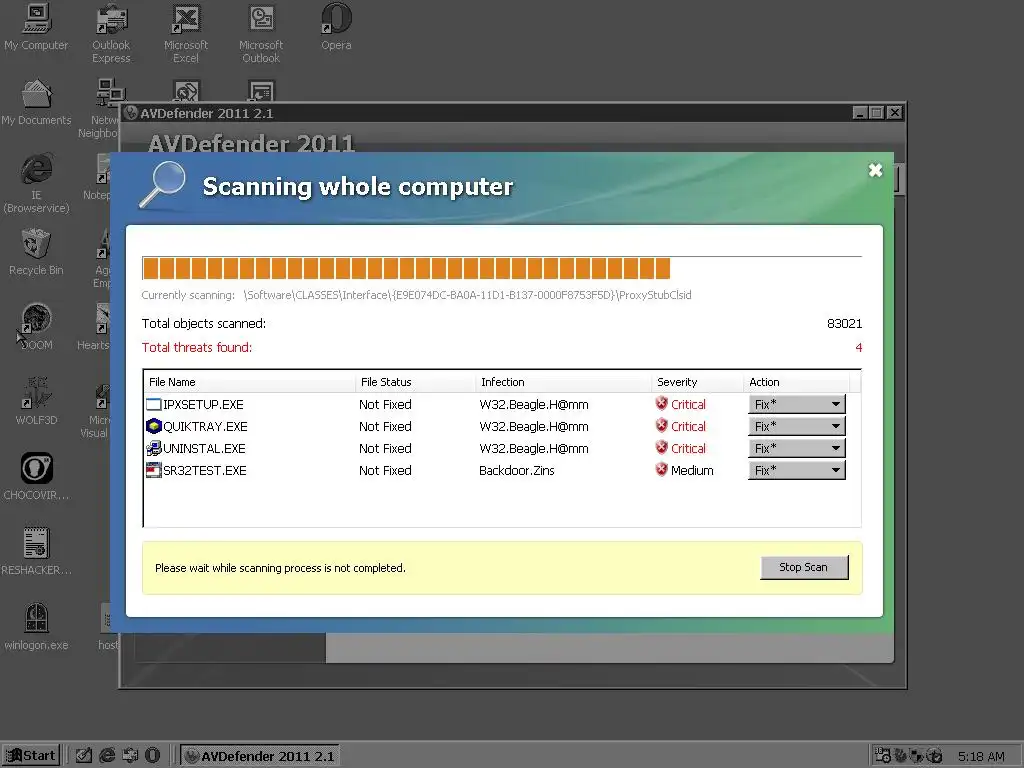Click AVDefender 2011 2.1 taskbar button
Screen dimensions: 1024x768
tap(259, 756)
